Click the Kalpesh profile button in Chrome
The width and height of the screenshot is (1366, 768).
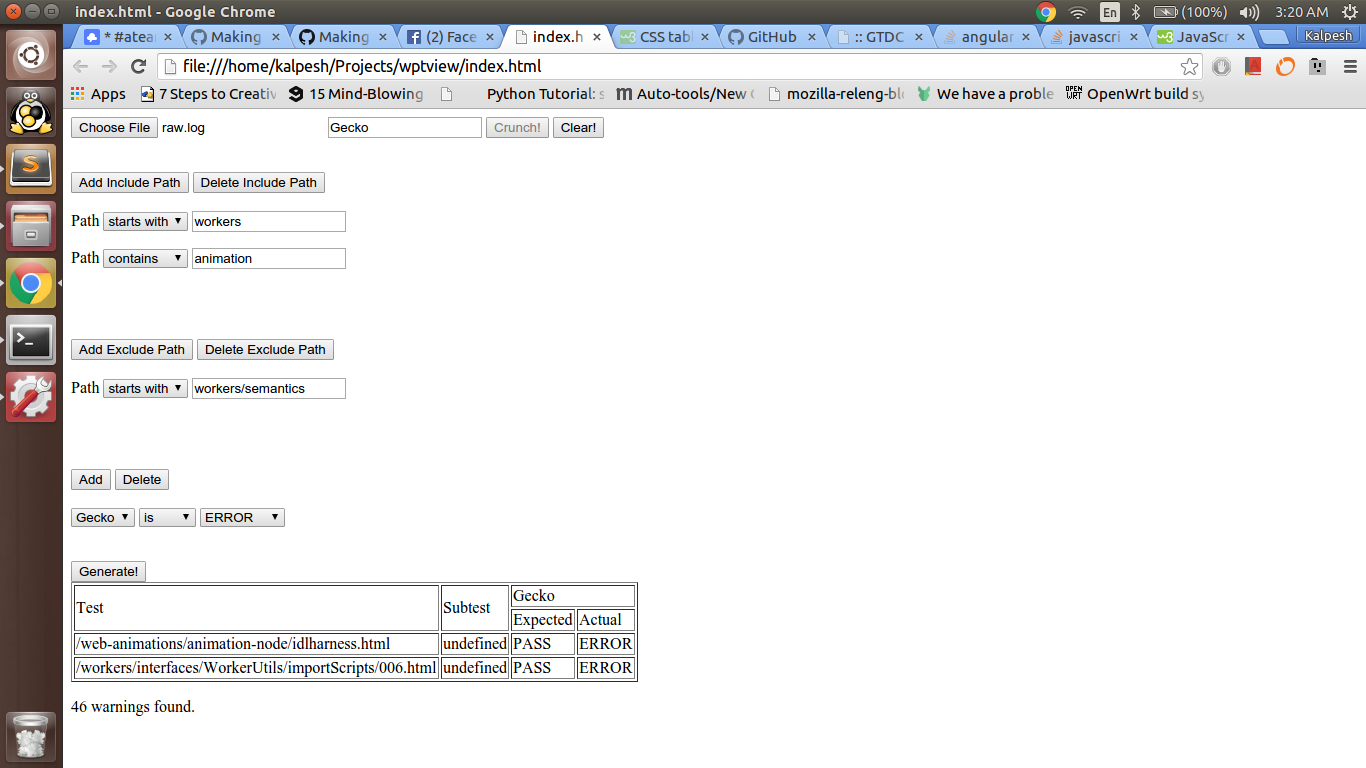(x=1328, y=36)
